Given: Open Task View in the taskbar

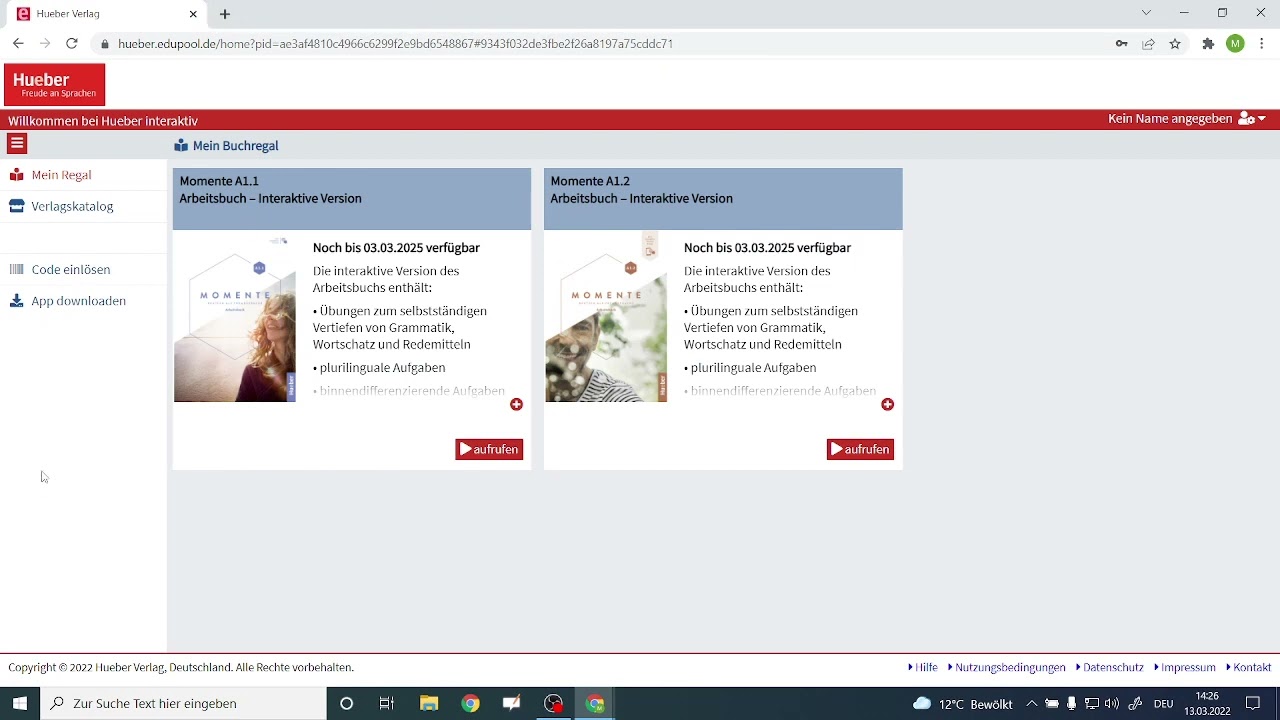Looking at the screenshot, I should [x=387, y=704].
